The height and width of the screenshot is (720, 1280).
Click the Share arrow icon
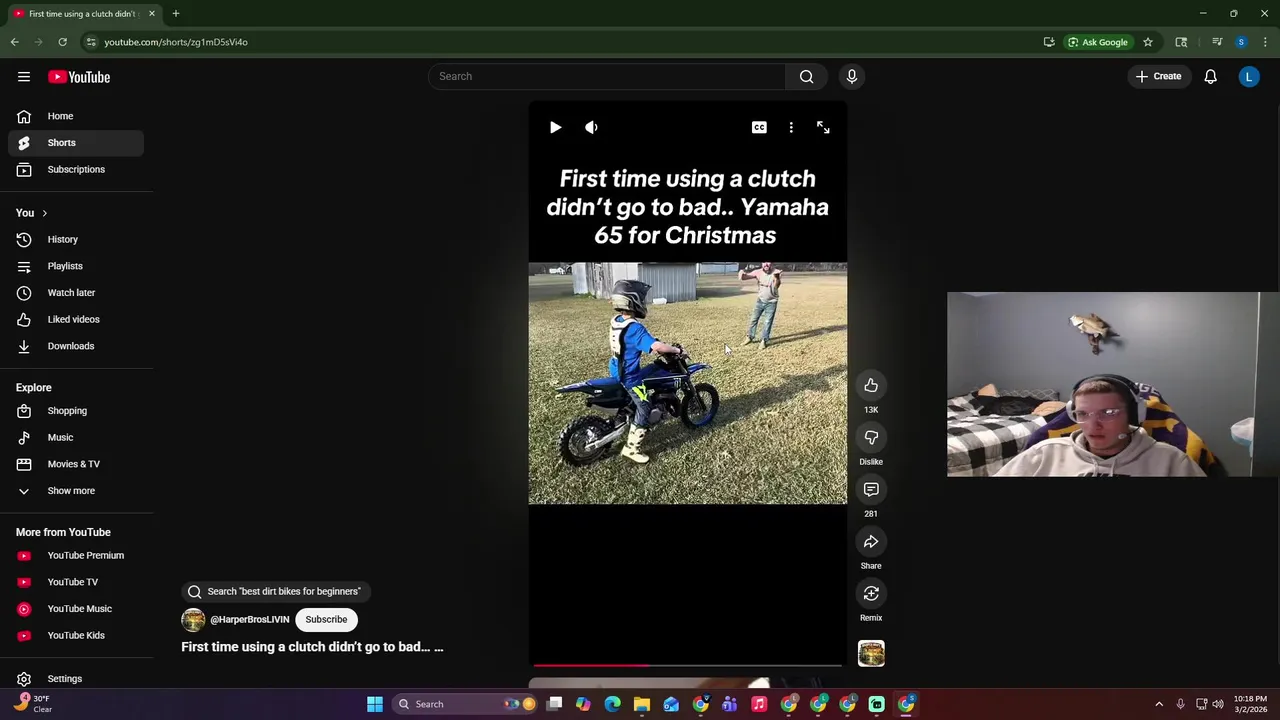pos(871,541)
